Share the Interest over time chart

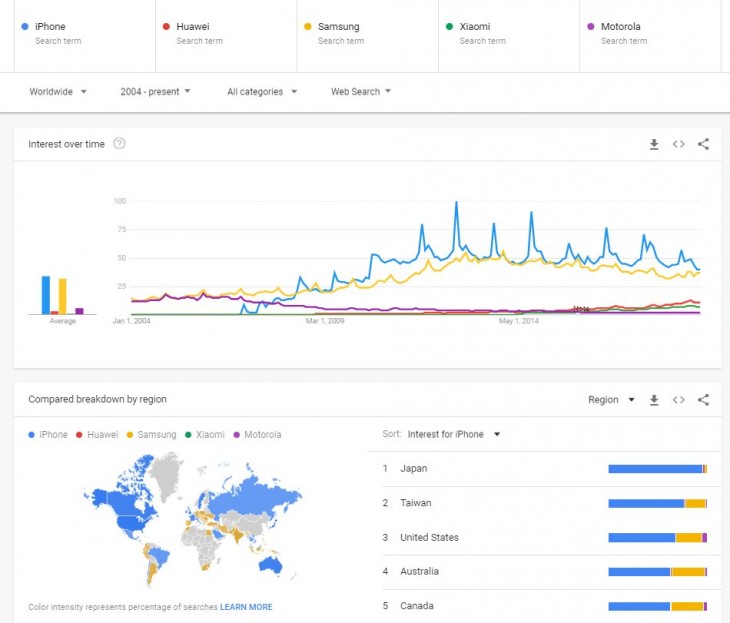tap(703, 144)
